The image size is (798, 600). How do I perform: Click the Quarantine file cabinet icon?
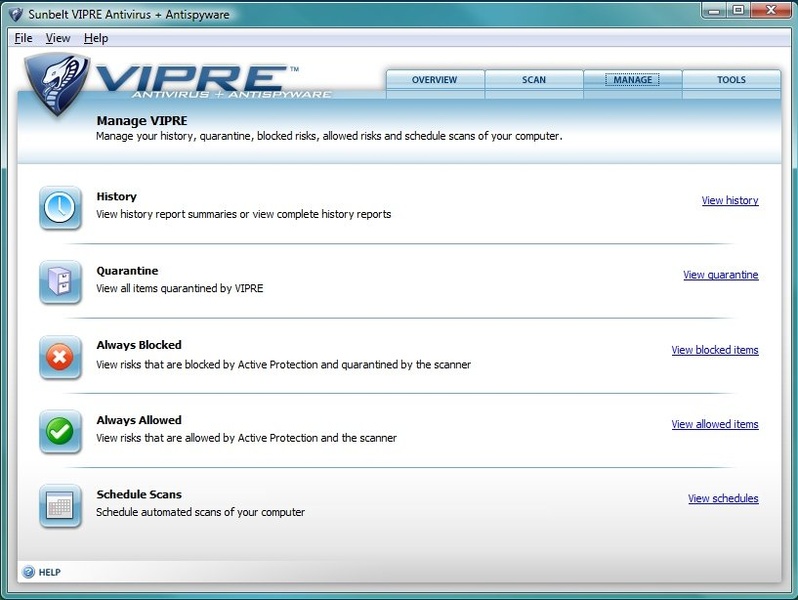point(60,281)
